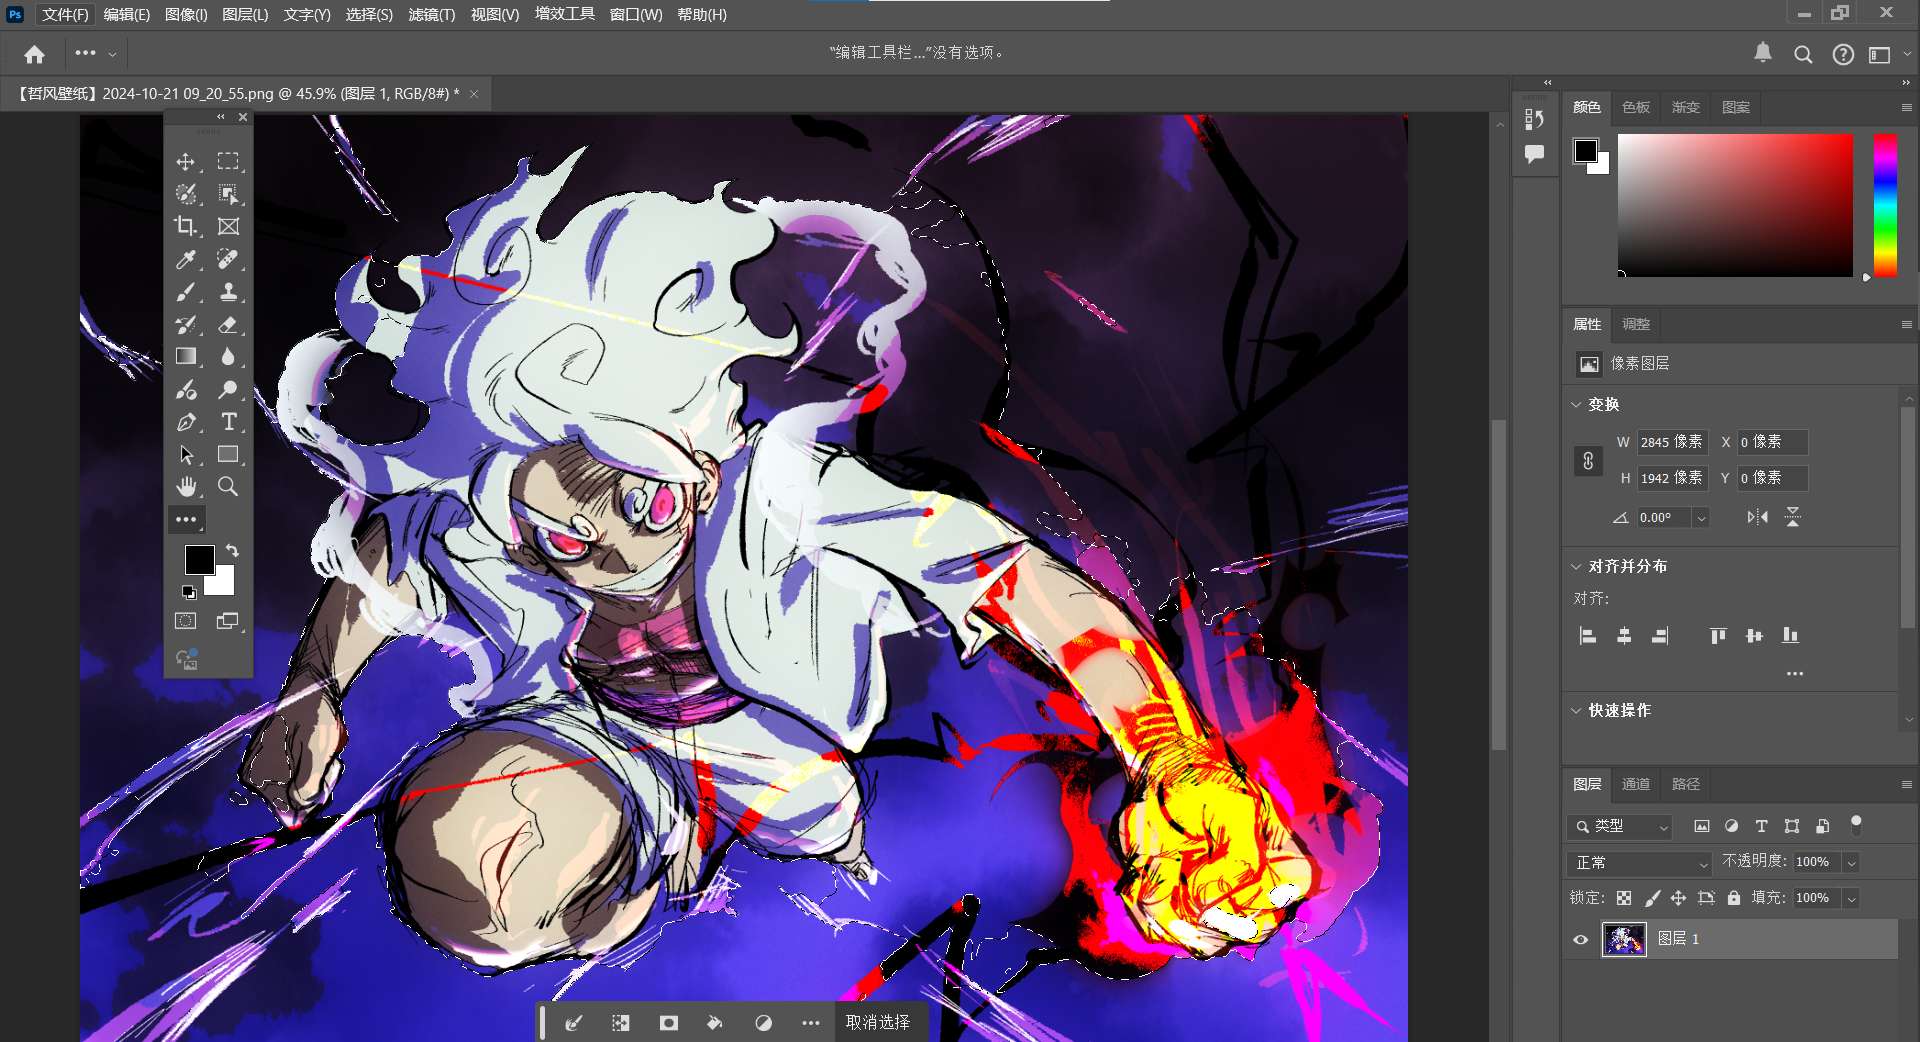Hide 图层 1 with the eye icon
The height and width of the screenshot is (1042, 1920).
click(x=1581, y=940)
